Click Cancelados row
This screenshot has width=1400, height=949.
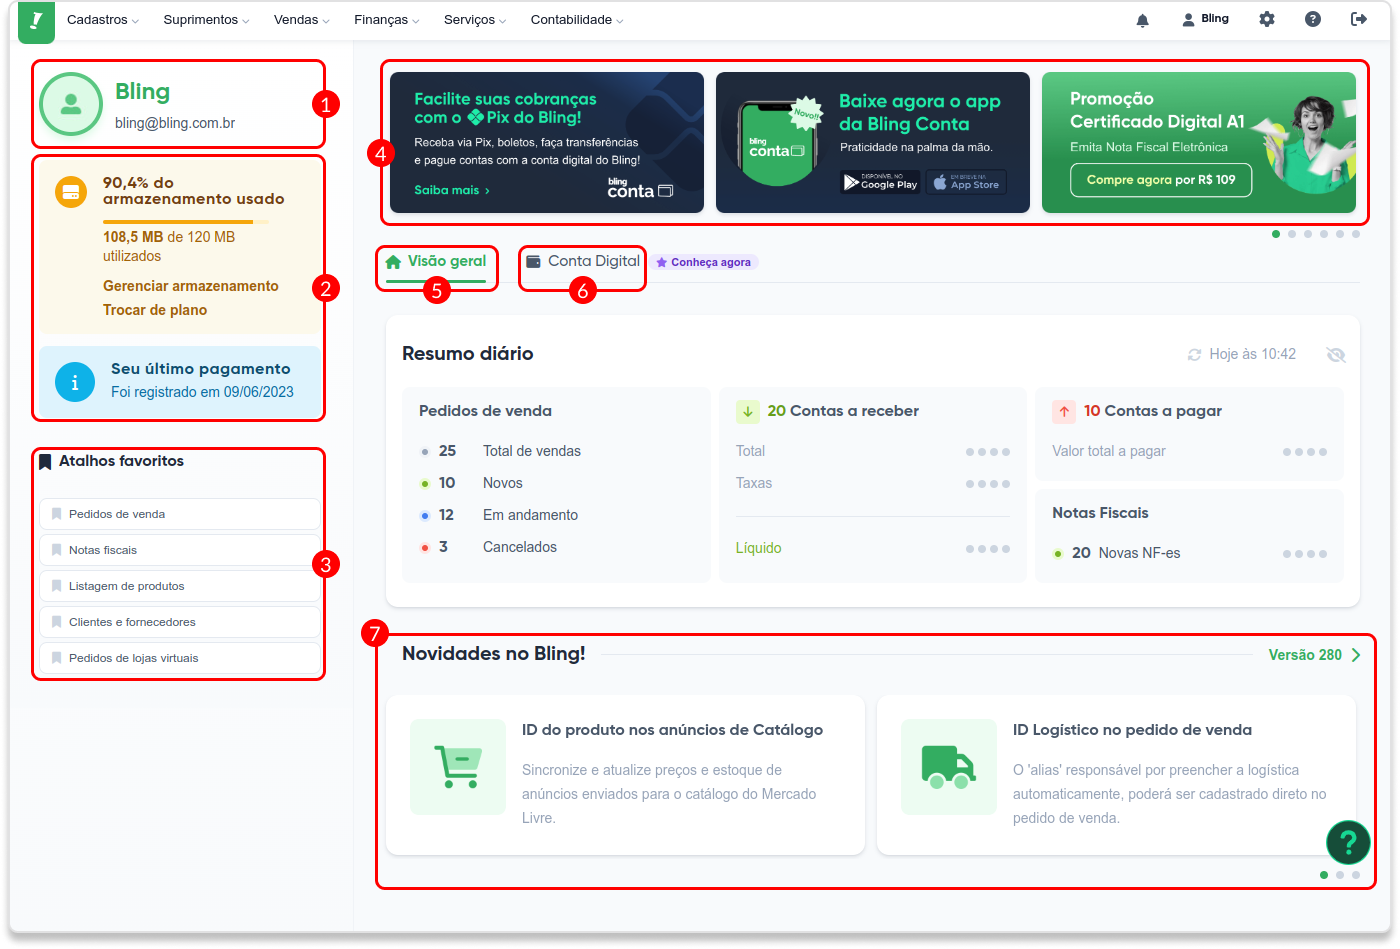pos(488,547)
